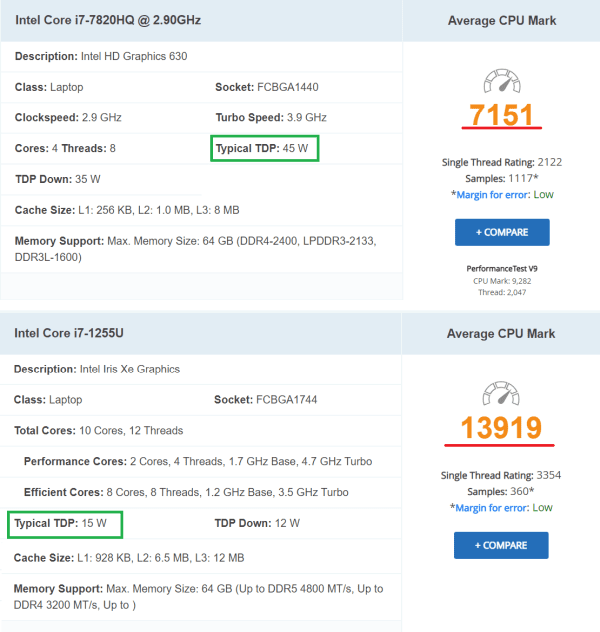
Task: Click the Typical TDP: 45 W highlighted box
Action: pyautogui.click(x=265, y=148)
